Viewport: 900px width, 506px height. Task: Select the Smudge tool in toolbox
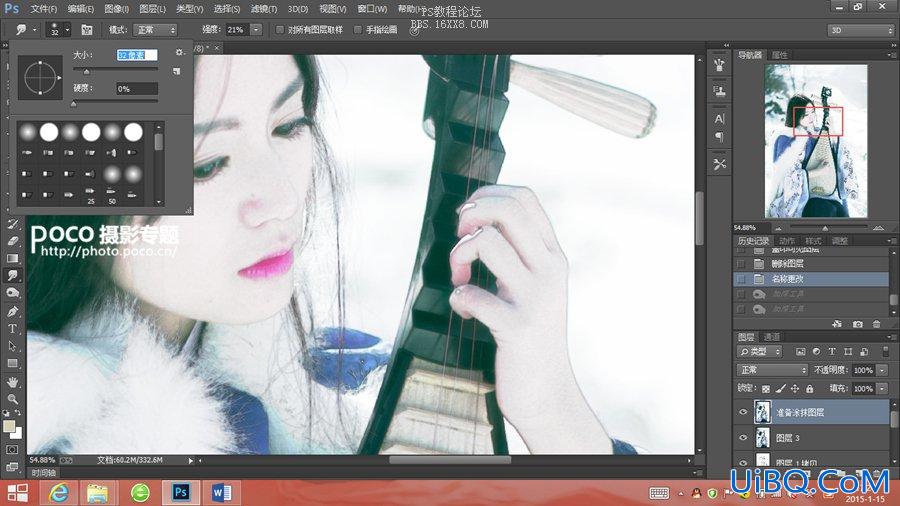click(x=13, y=275)
